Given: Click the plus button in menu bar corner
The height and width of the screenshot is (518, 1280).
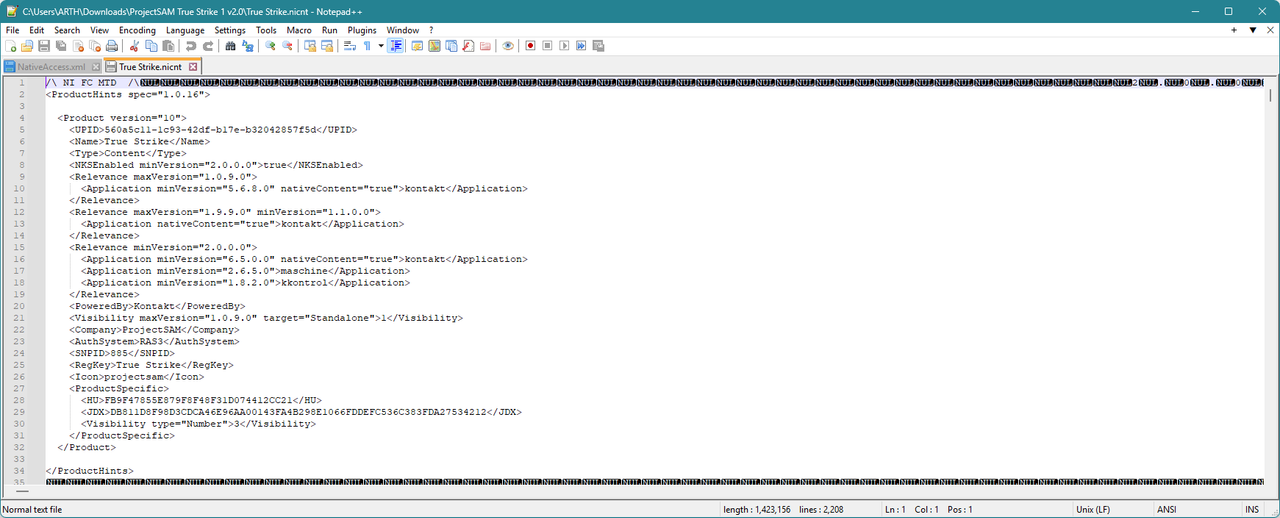Looking at the screenshot, I should coord(1234,30).
